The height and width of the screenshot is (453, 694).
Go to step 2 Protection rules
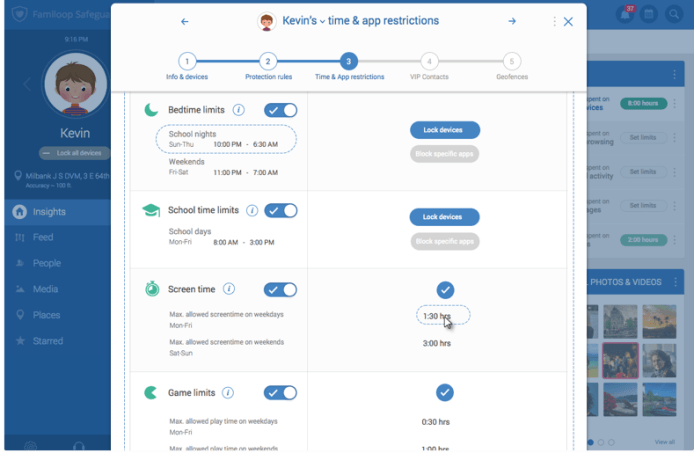(x=268, y=62)
